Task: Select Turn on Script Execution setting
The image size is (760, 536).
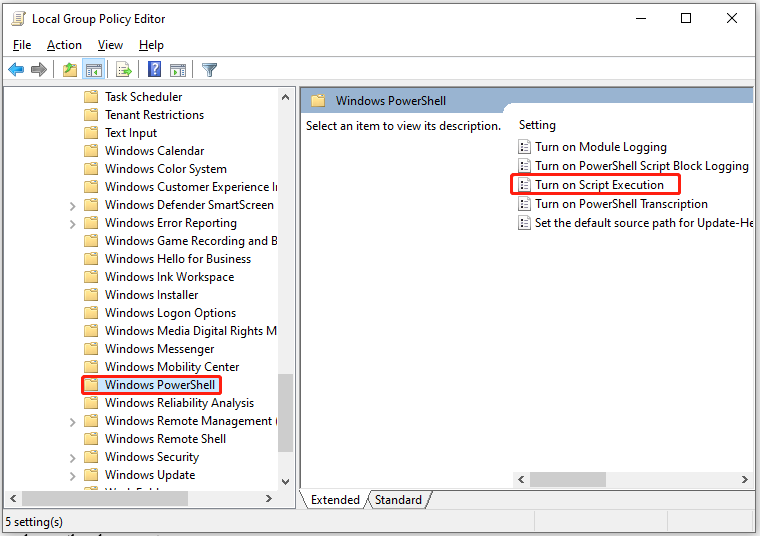Action: tap(599, 185)
